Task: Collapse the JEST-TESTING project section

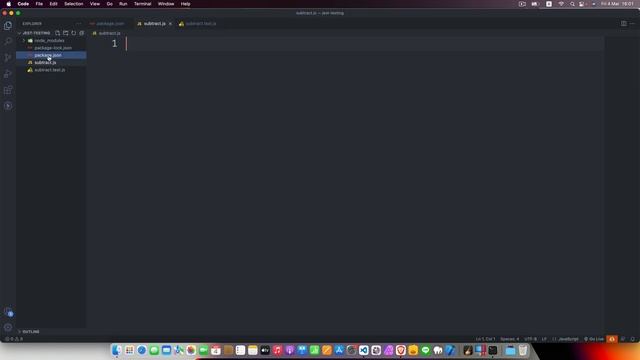Action: [x=35, y=33]
